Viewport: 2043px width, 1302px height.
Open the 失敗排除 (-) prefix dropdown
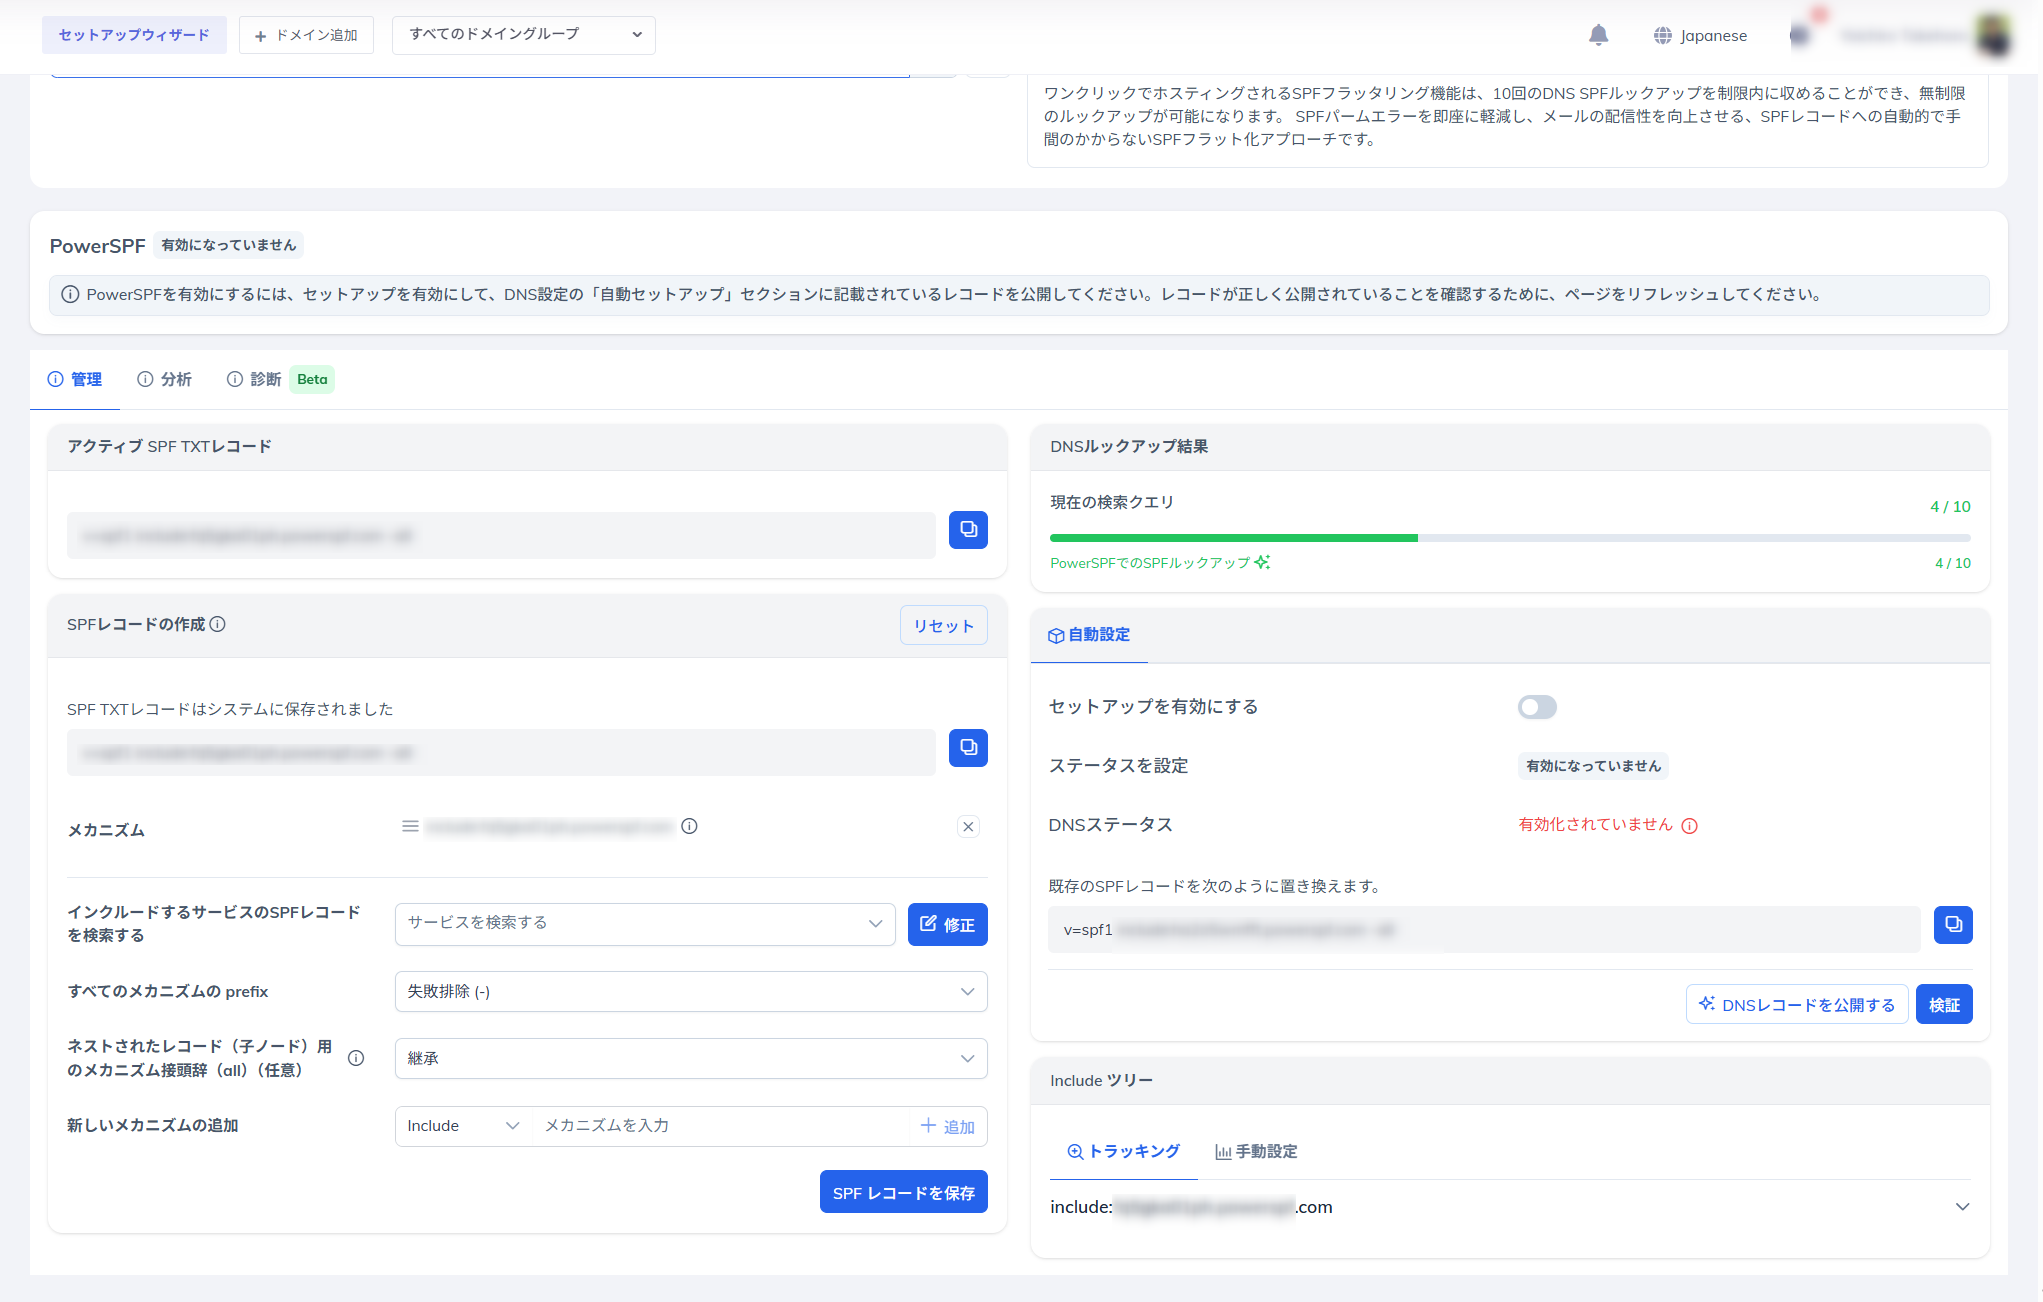[690, 991]
